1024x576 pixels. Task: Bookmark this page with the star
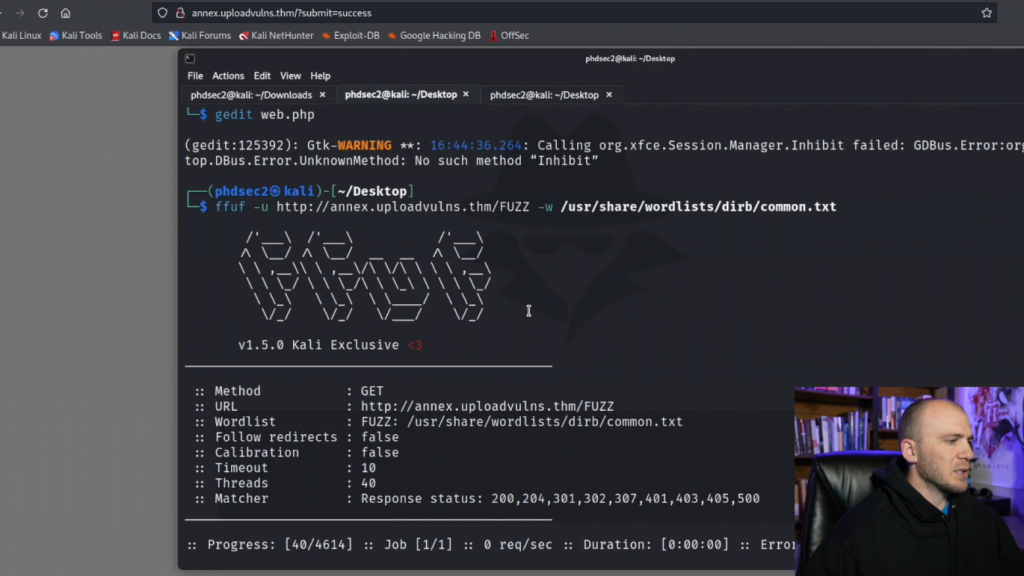point(986,13)
